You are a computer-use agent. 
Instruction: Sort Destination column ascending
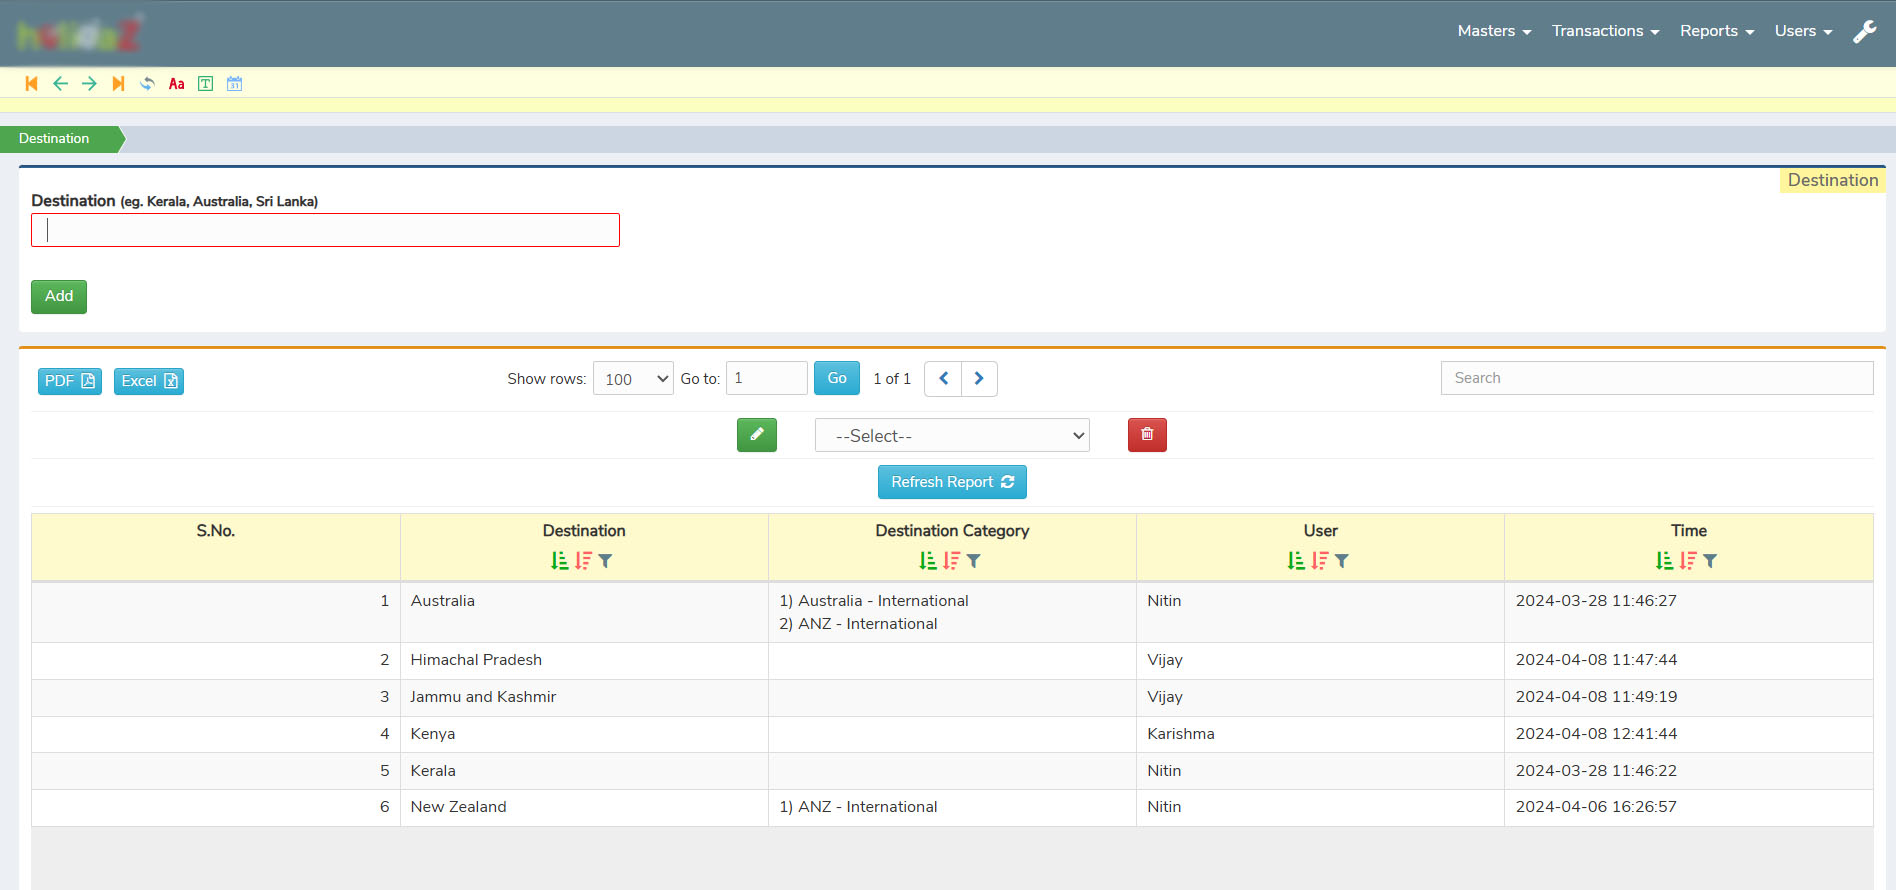pyautogui.click(x=560, y=561)
